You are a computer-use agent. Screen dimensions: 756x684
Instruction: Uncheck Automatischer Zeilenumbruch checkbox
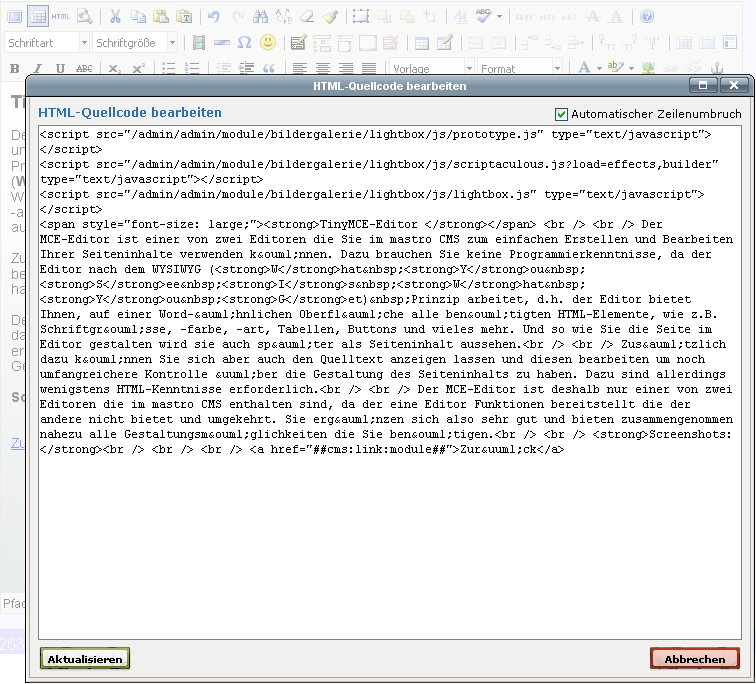[x=561, y=115]
